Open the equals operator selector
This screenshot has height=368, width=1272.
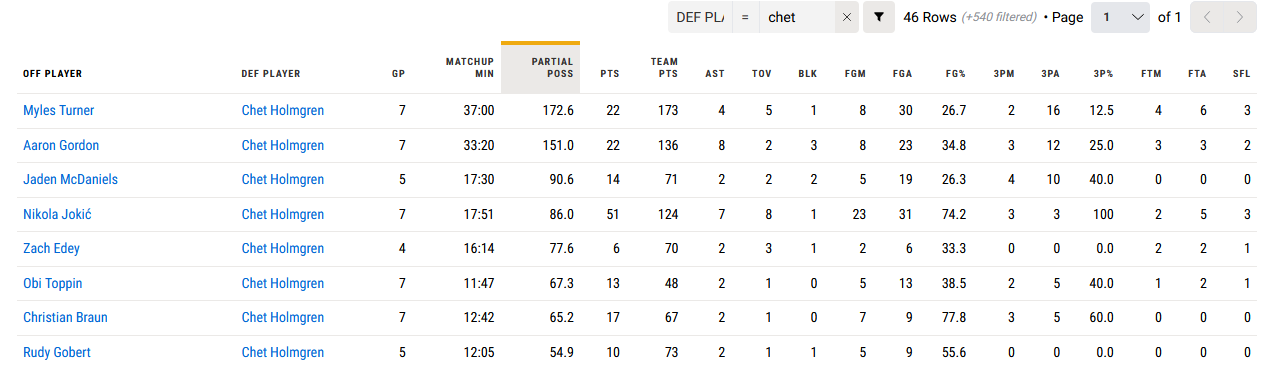click(x=745, y=17)
